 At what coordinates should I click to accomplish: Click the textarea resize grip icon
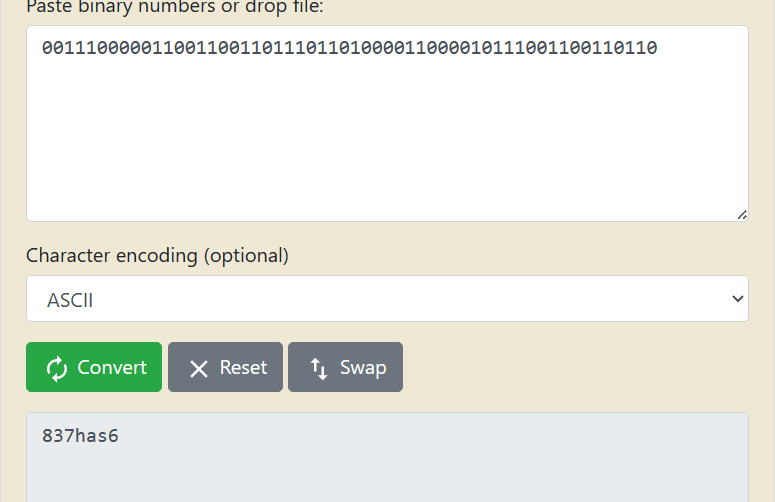tap(742, 215)
